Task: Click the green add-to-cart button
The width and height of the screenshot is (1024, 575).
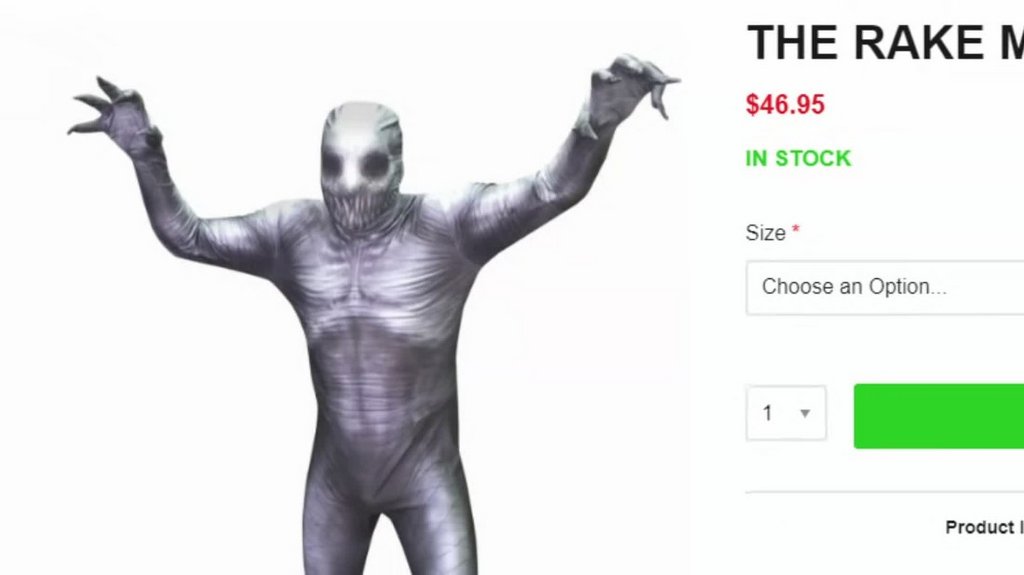Action: tap(938, 416)
